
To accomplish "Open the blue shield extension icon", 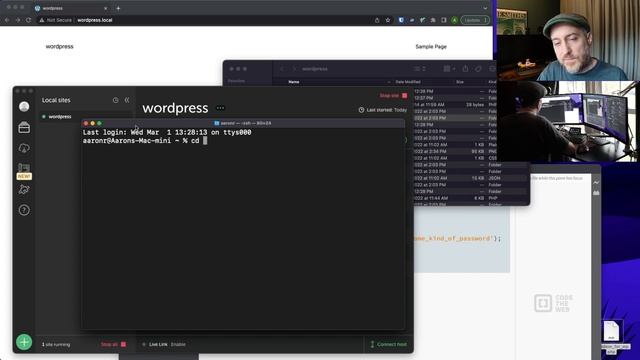I will coord(401,20).
